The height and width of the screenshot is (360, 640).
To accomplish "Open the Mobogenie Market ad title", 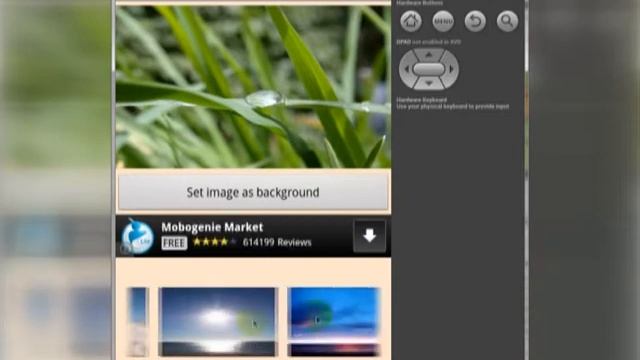I will coord(212,227).
